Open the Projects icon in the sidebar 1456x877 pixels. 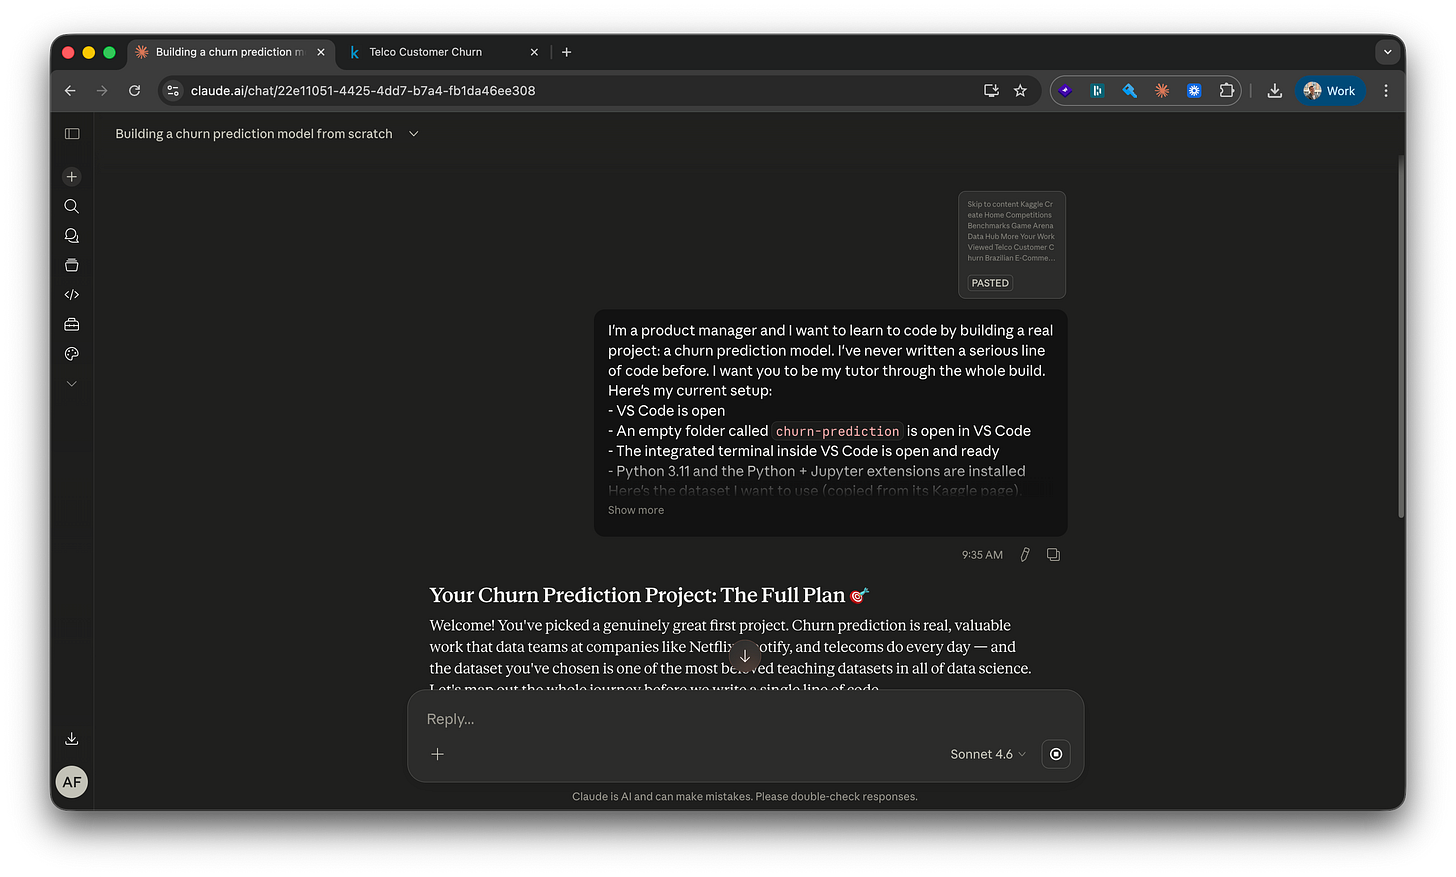click(71, 265)
